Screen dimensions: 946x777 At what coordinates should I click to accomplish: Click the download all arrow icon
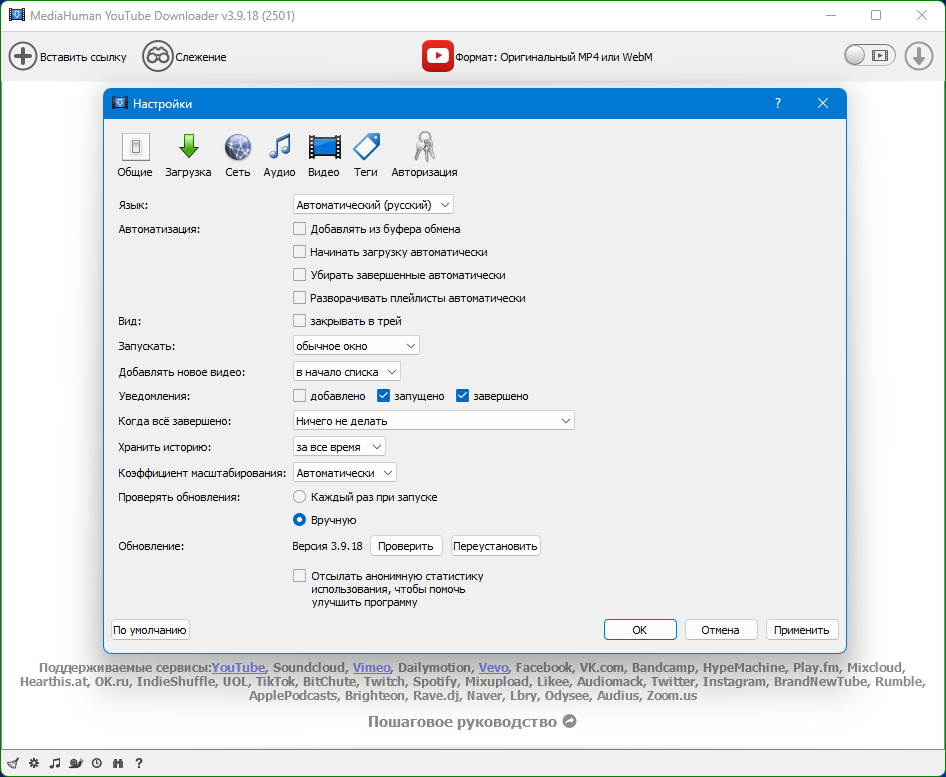(918, 56)
